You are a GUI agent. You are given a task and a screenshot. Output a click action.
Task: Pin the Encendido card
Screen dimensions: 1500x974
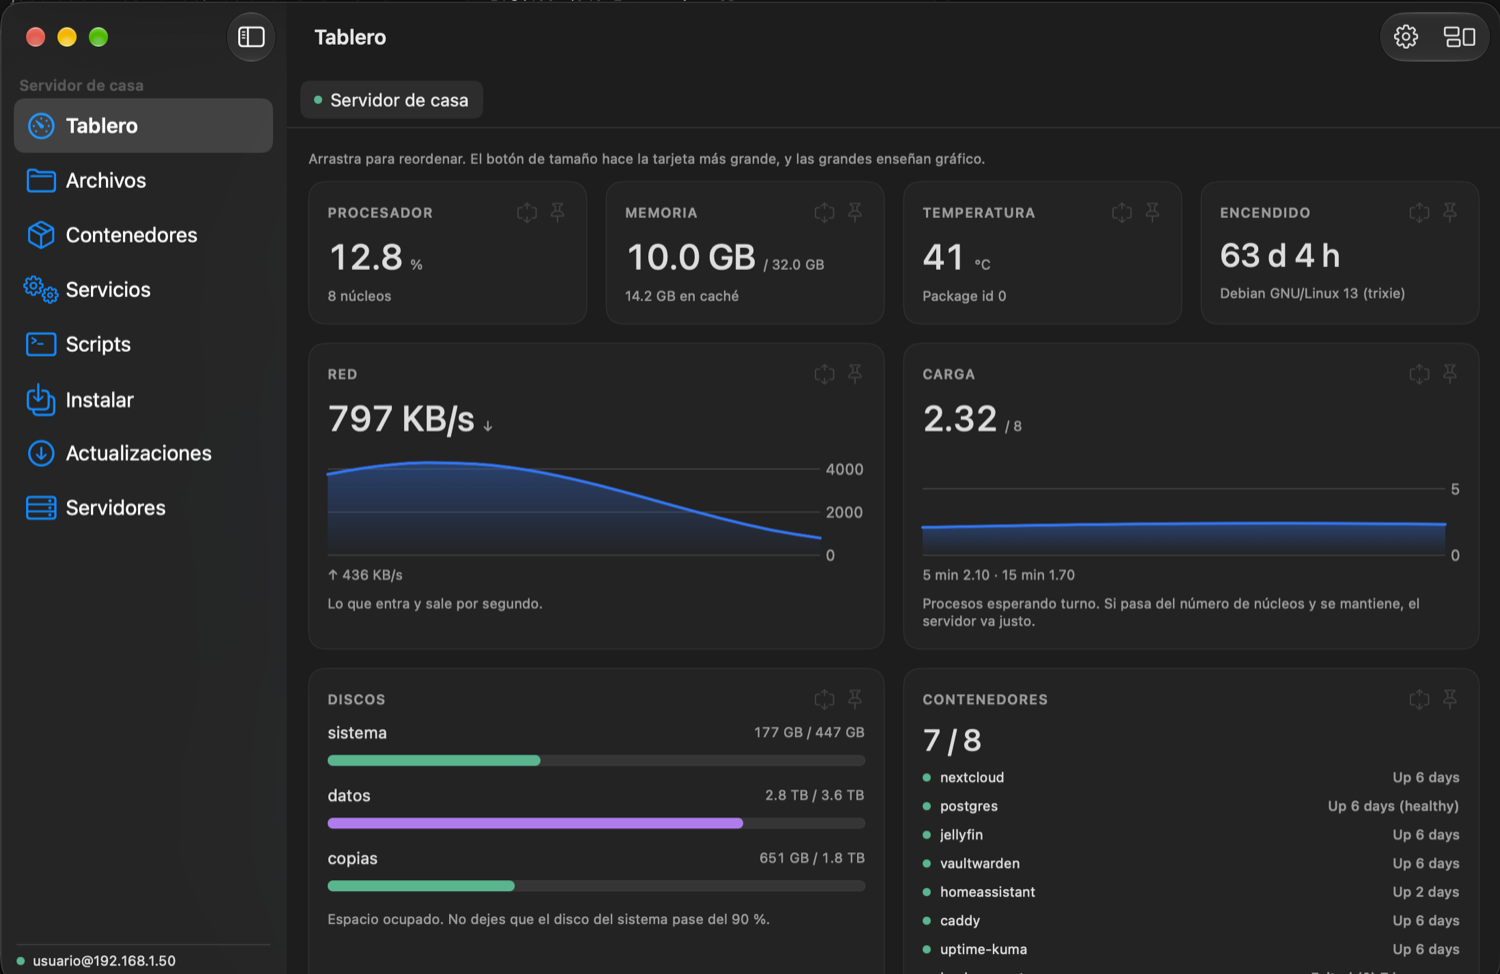1450,212
